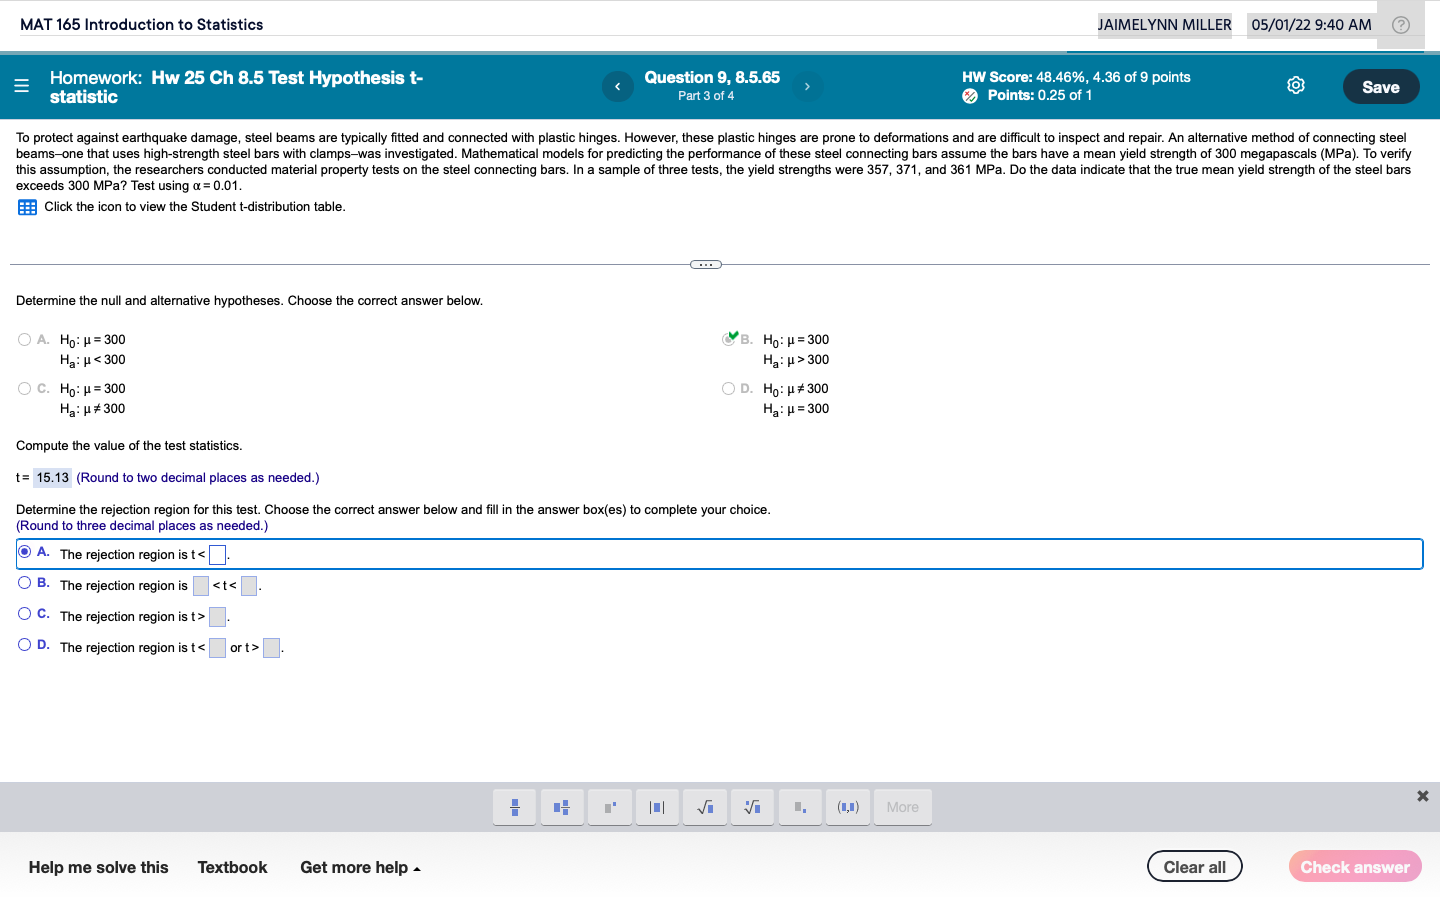This screenshot has height=900, width=1440.
Task: Select hypothesis option A with μ<300
Action: click(x=25, y=340)
